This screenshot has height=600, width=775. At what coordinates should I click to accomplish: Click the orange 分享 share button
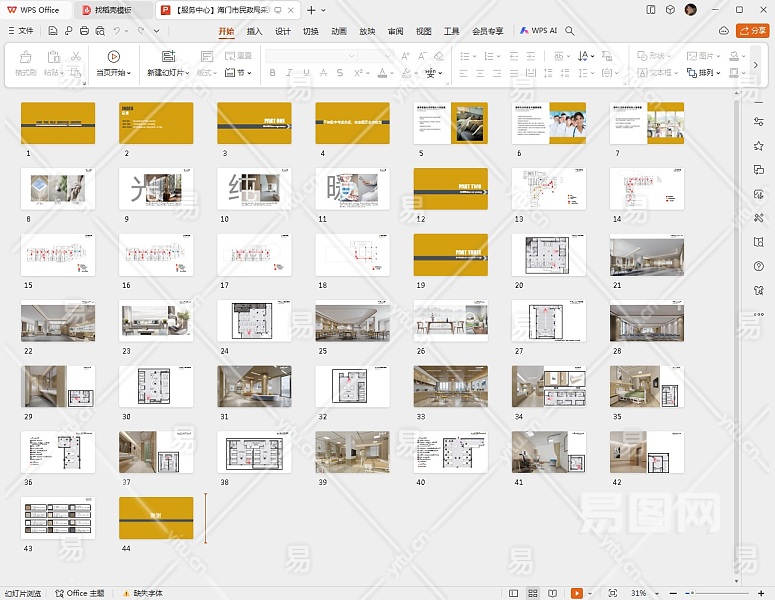point(752,31)
